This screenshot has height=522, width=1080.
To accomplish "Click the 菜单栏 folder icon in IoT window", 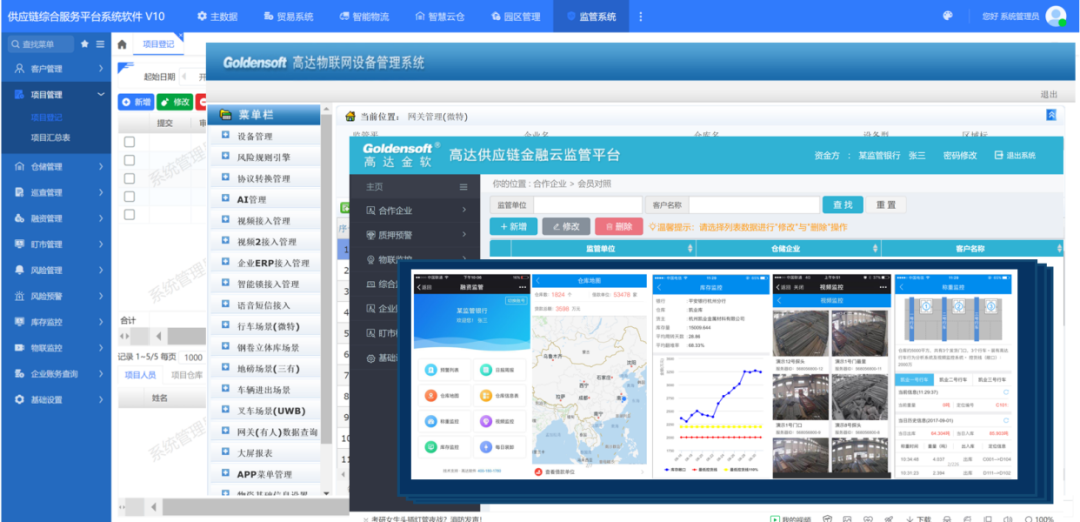I will tap(225, 115).
